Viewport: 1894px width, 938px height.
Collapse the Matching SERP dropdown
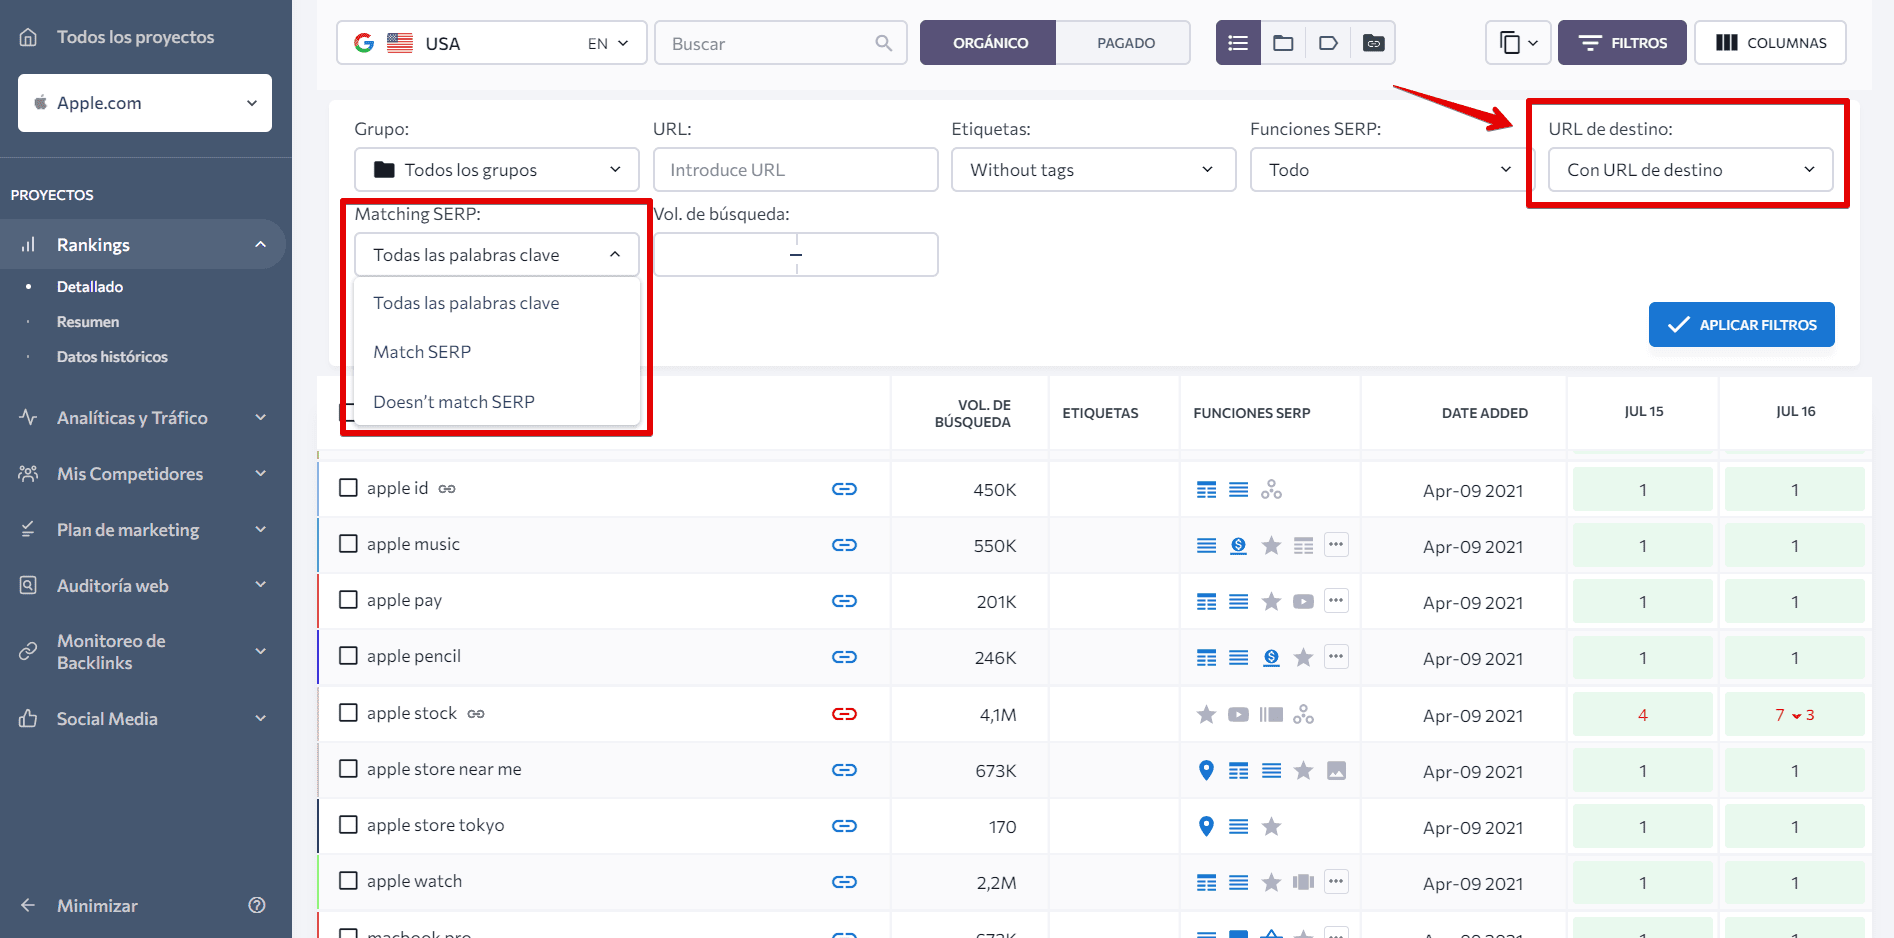(497, 255)
